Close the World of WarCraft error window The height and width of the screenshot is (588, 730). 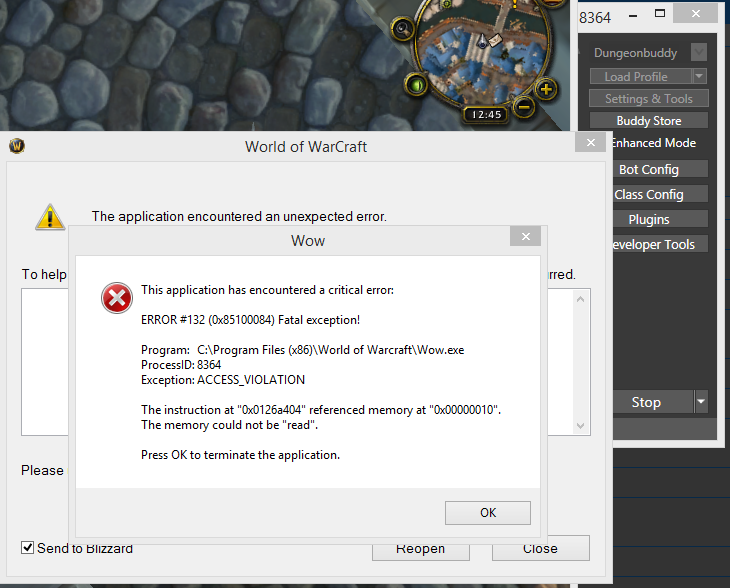pyautogui.click(x=590, y=142)
